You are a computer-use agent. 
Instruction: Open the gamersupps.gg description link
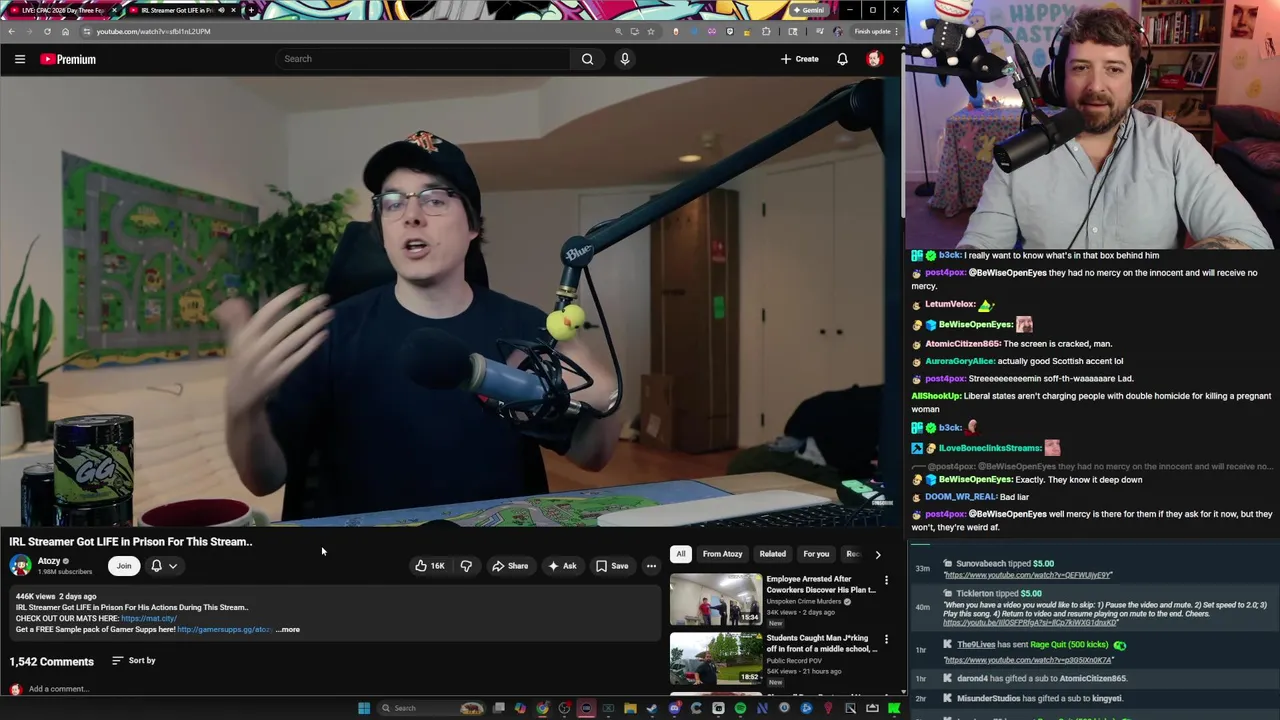224,629
